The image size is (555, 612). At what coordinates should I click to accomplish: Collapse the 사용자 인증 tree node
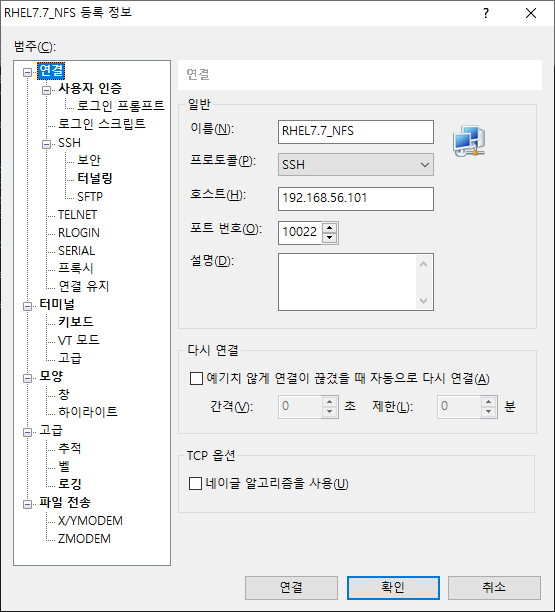(x=46, y=90)
